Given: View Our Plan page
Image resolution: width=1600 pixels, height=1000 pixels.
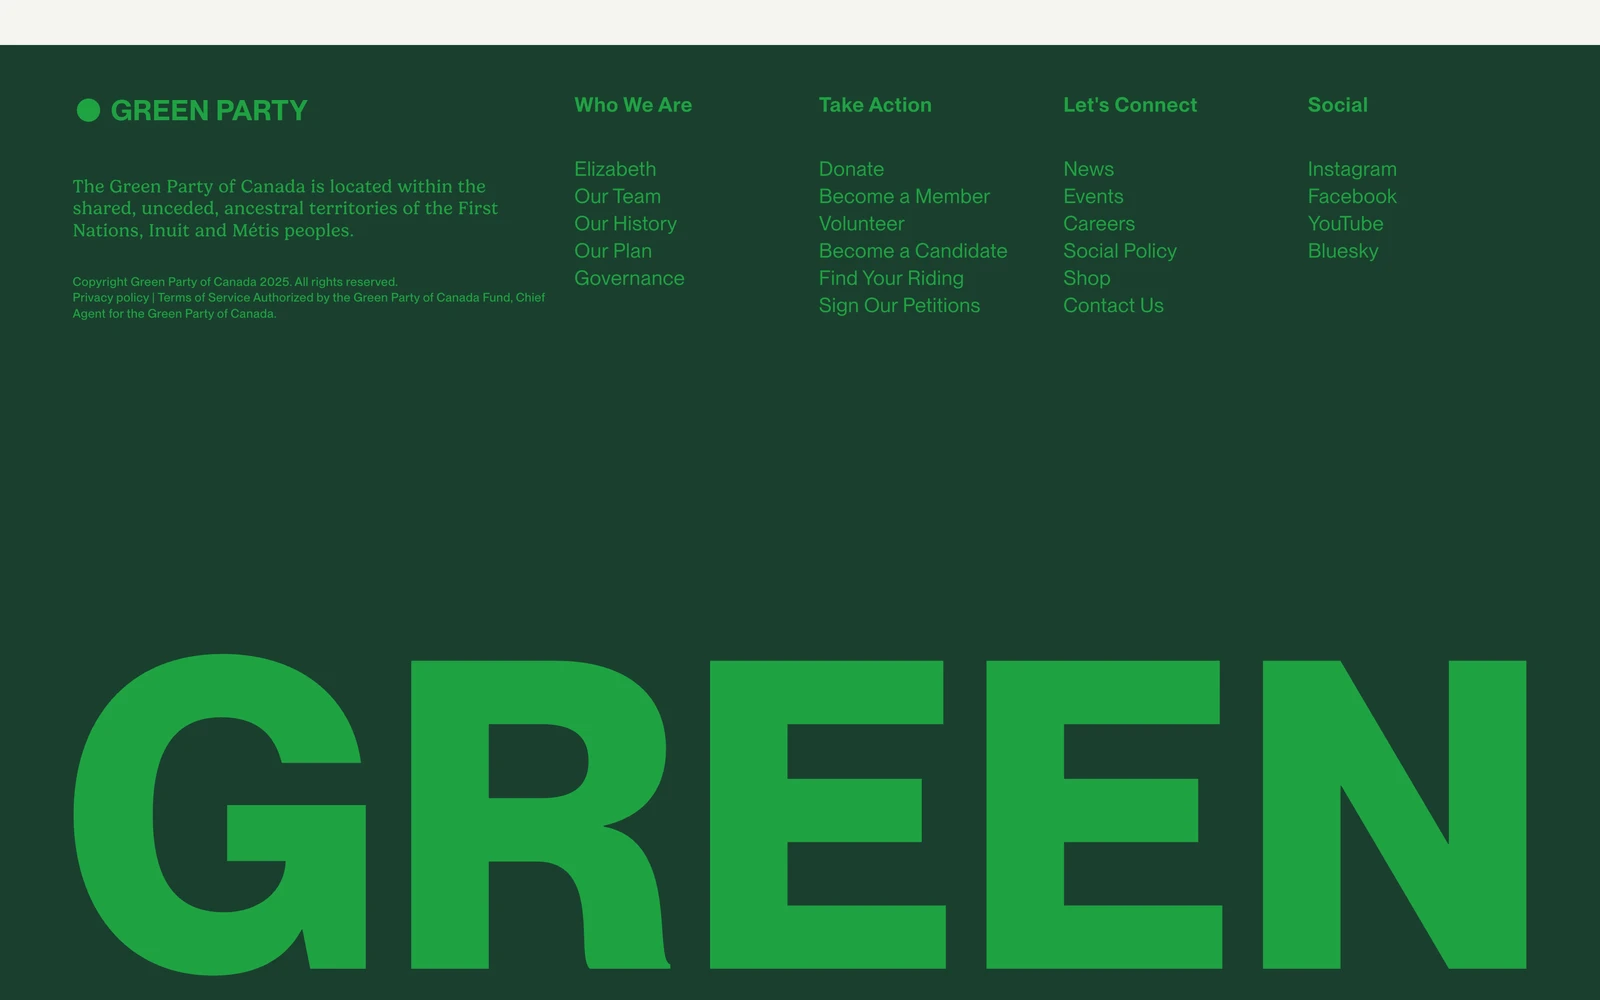Looking at the screenshot, I should click(x=613, y=251).
